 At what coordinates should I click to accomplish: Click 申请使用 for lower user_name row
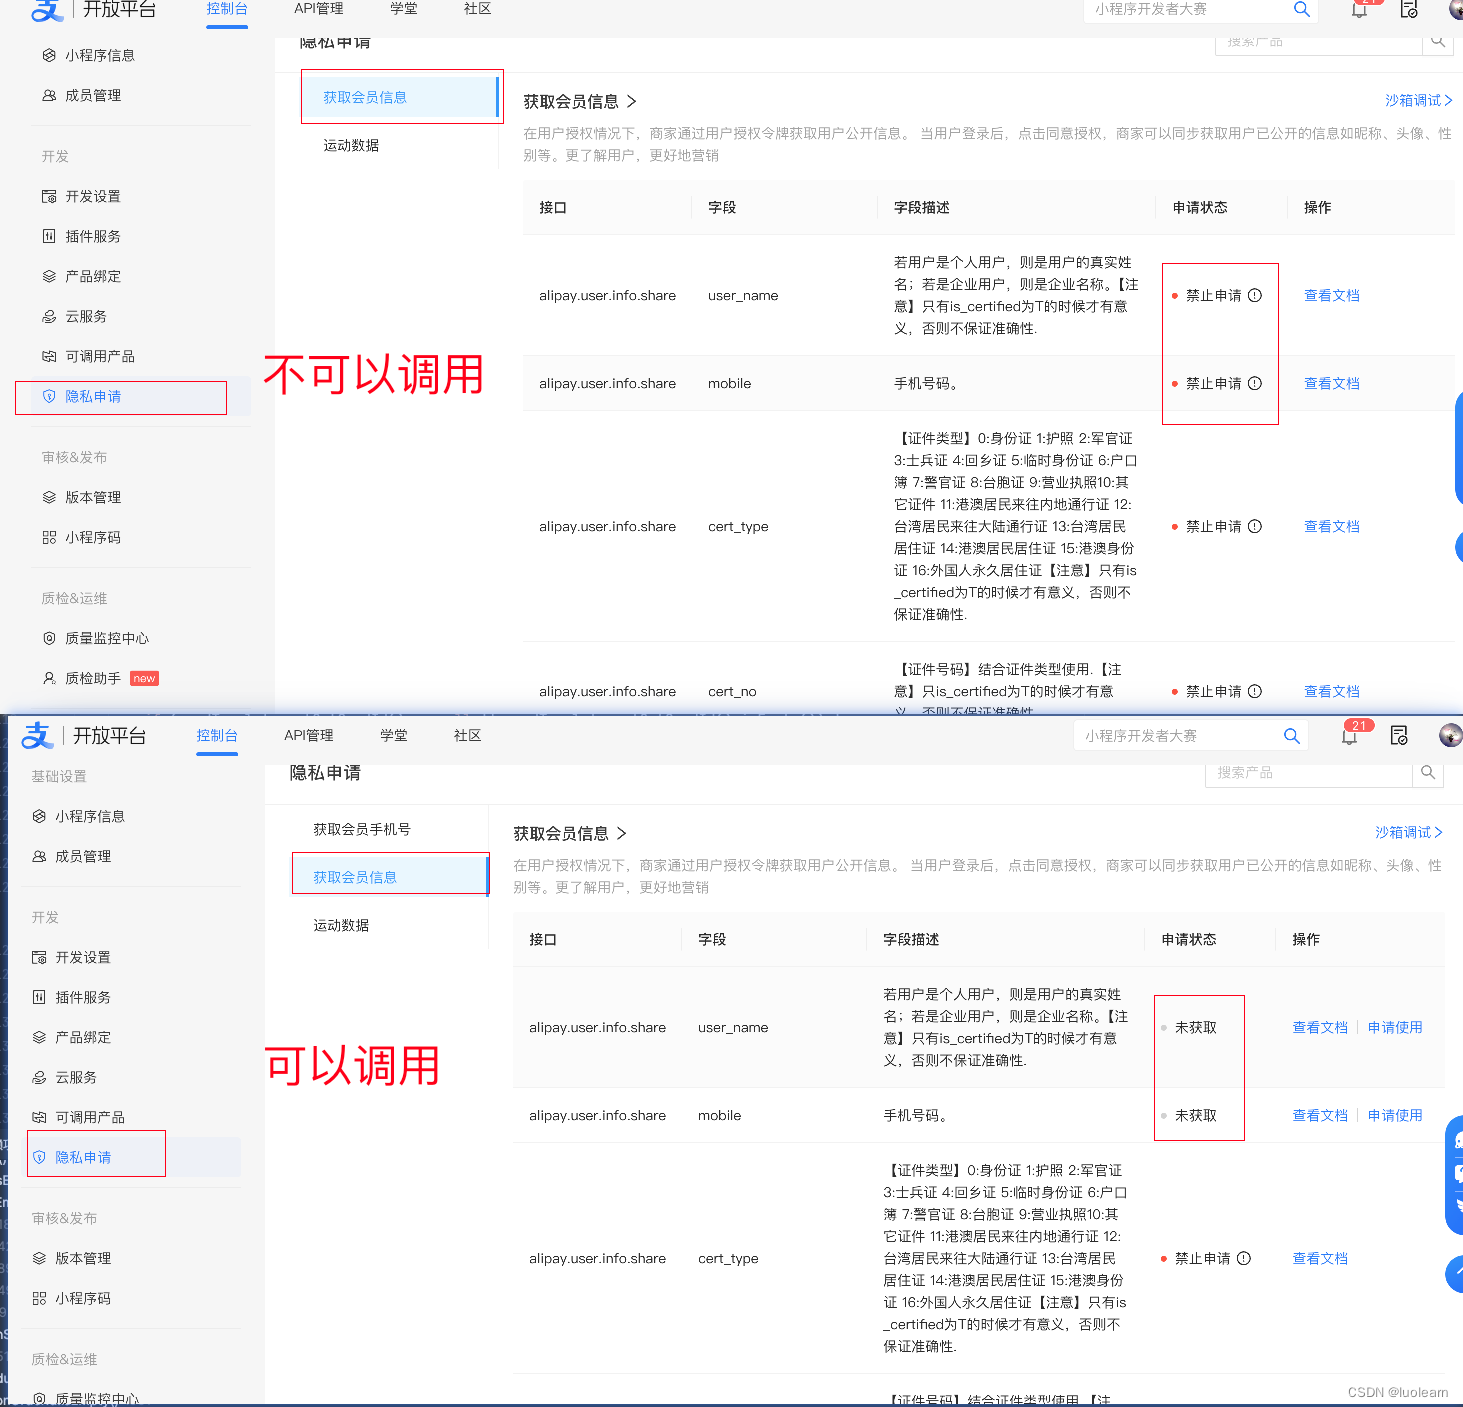[1395, 1027]
